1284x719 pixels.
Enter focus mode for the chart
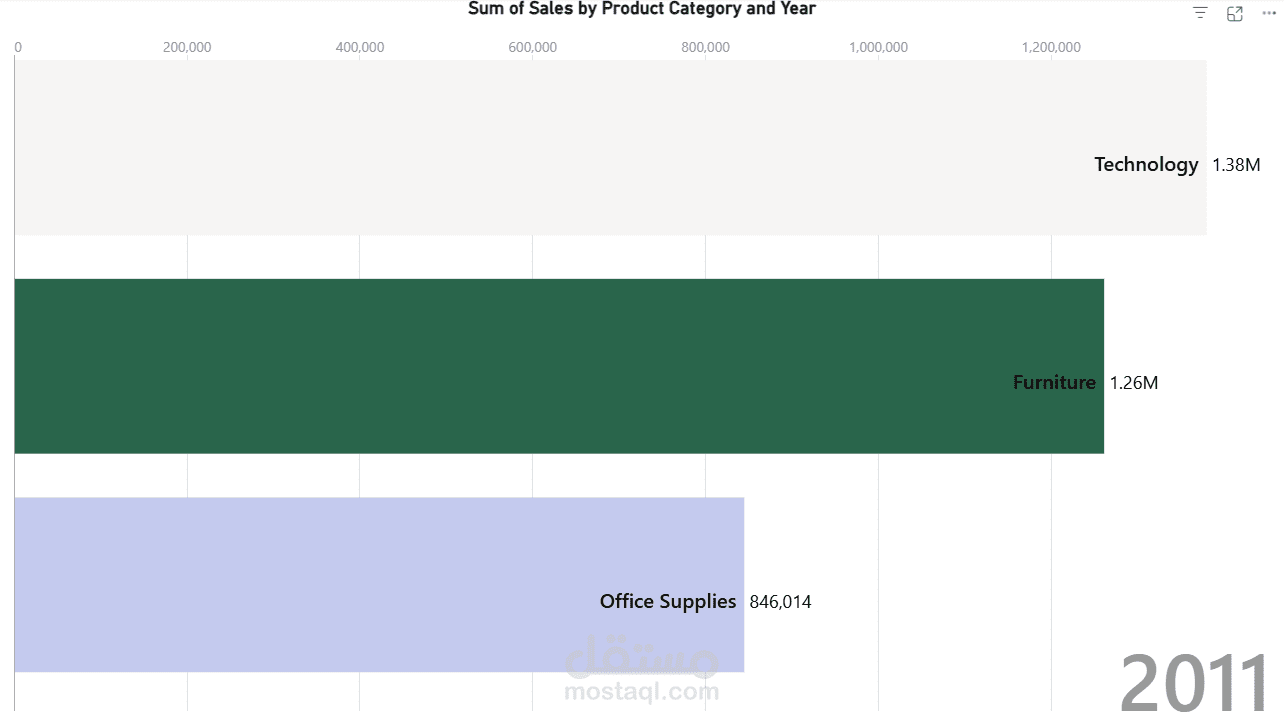[x=1235, y=13]
